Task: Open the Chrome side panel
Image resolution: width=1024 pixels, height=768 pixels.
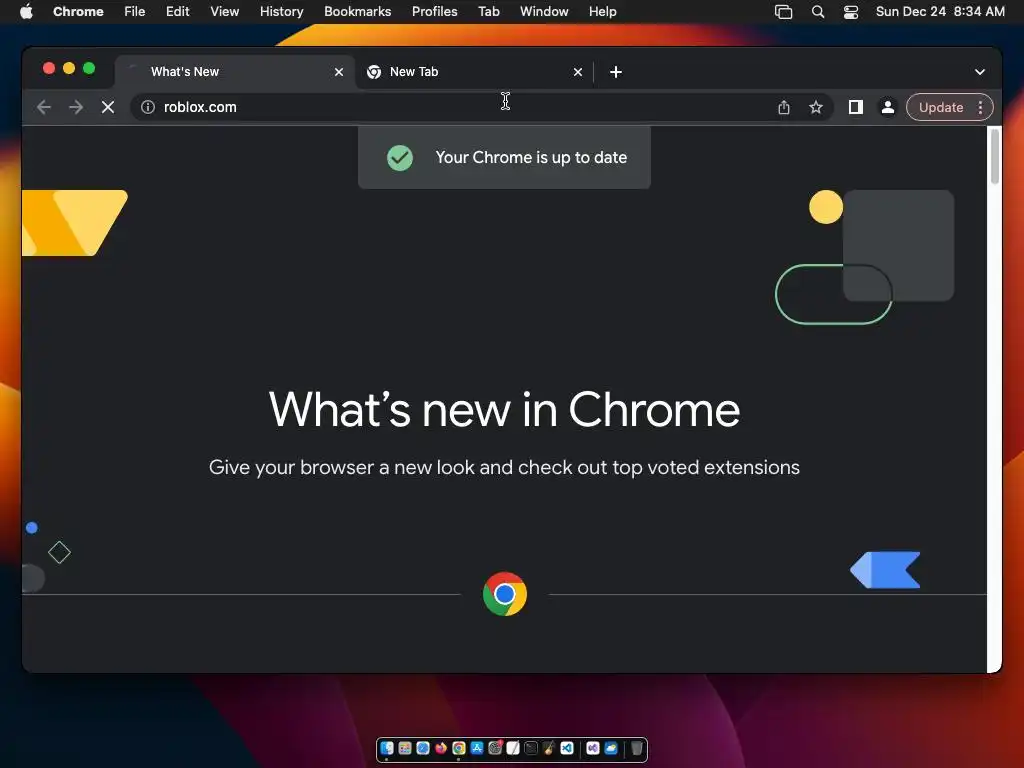Action: [x=856, y=107]
